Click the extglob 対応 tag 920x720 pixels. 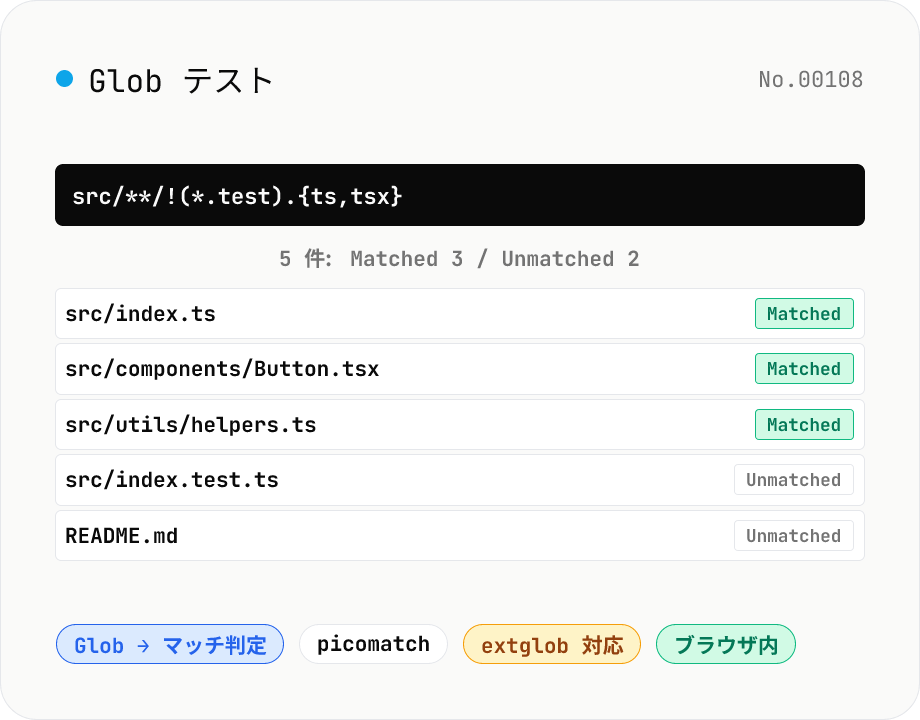pyautogui.click(x=552, y=644)
